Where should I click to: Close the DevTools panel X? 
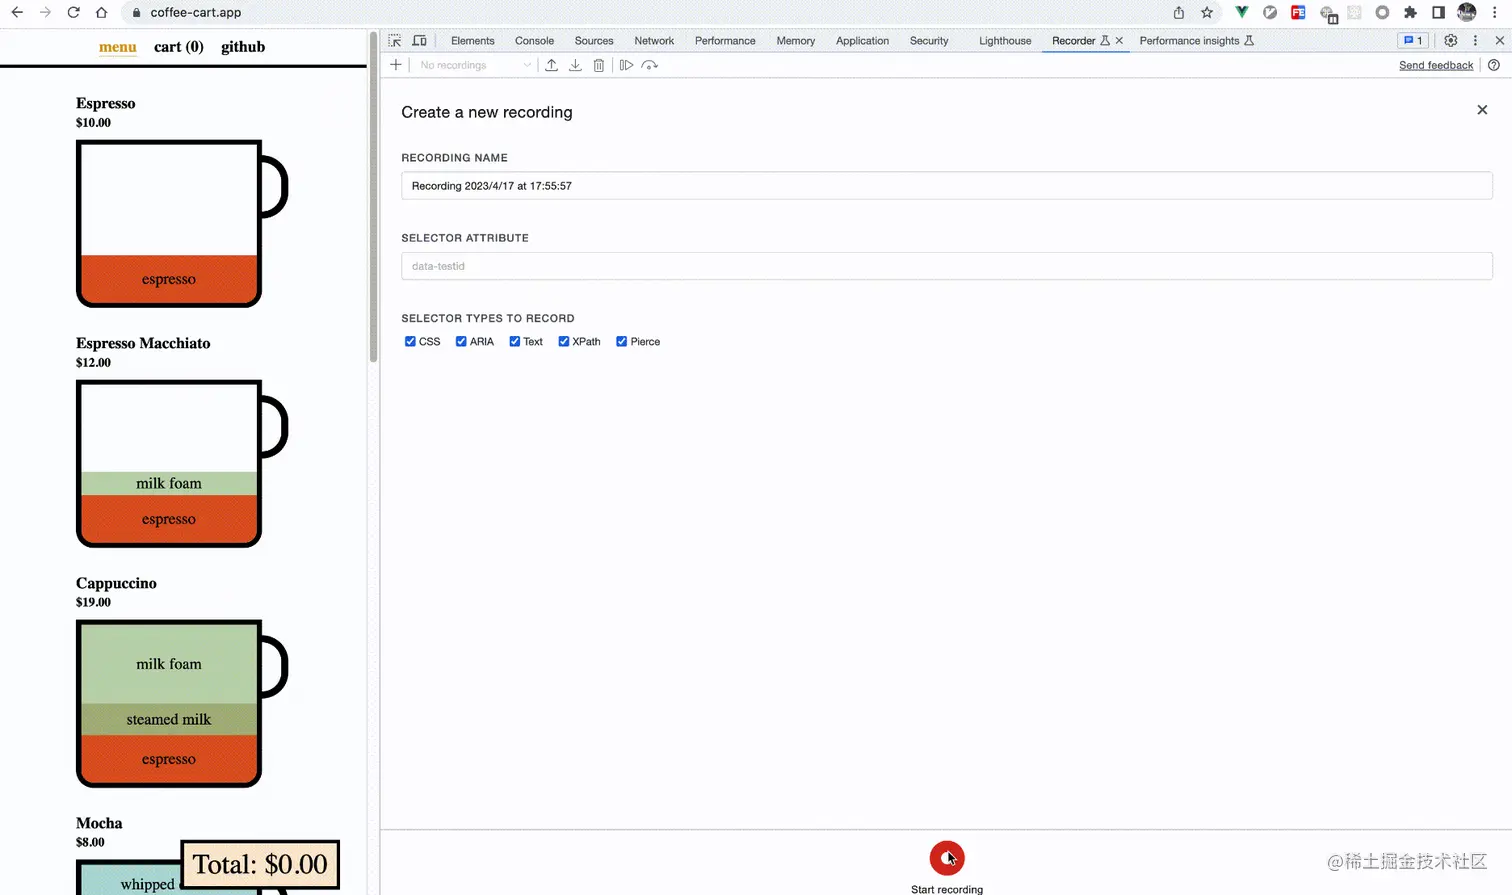coord(1500,41)
